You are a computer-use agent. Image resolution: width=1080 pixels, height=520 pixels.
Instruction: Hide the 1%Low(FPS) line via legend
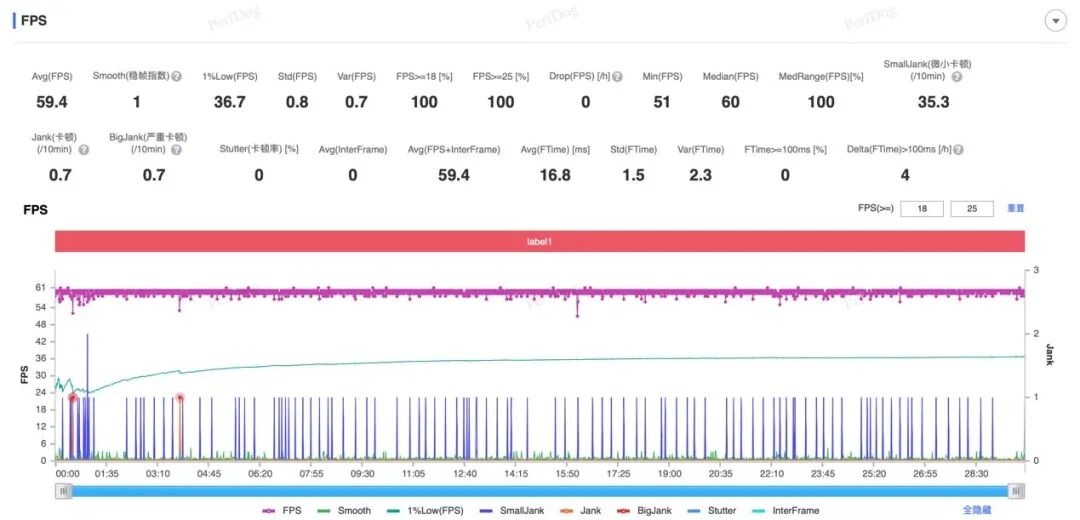[x=427, y=510]
